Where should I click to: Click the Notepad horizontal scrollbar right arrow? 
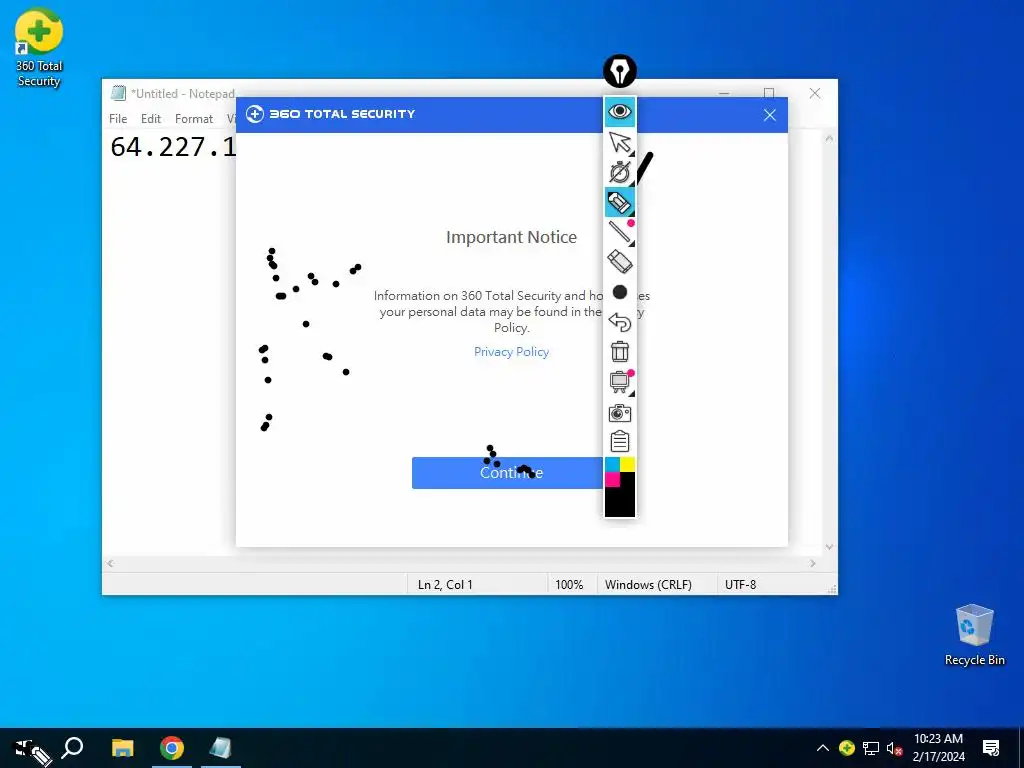812,563
